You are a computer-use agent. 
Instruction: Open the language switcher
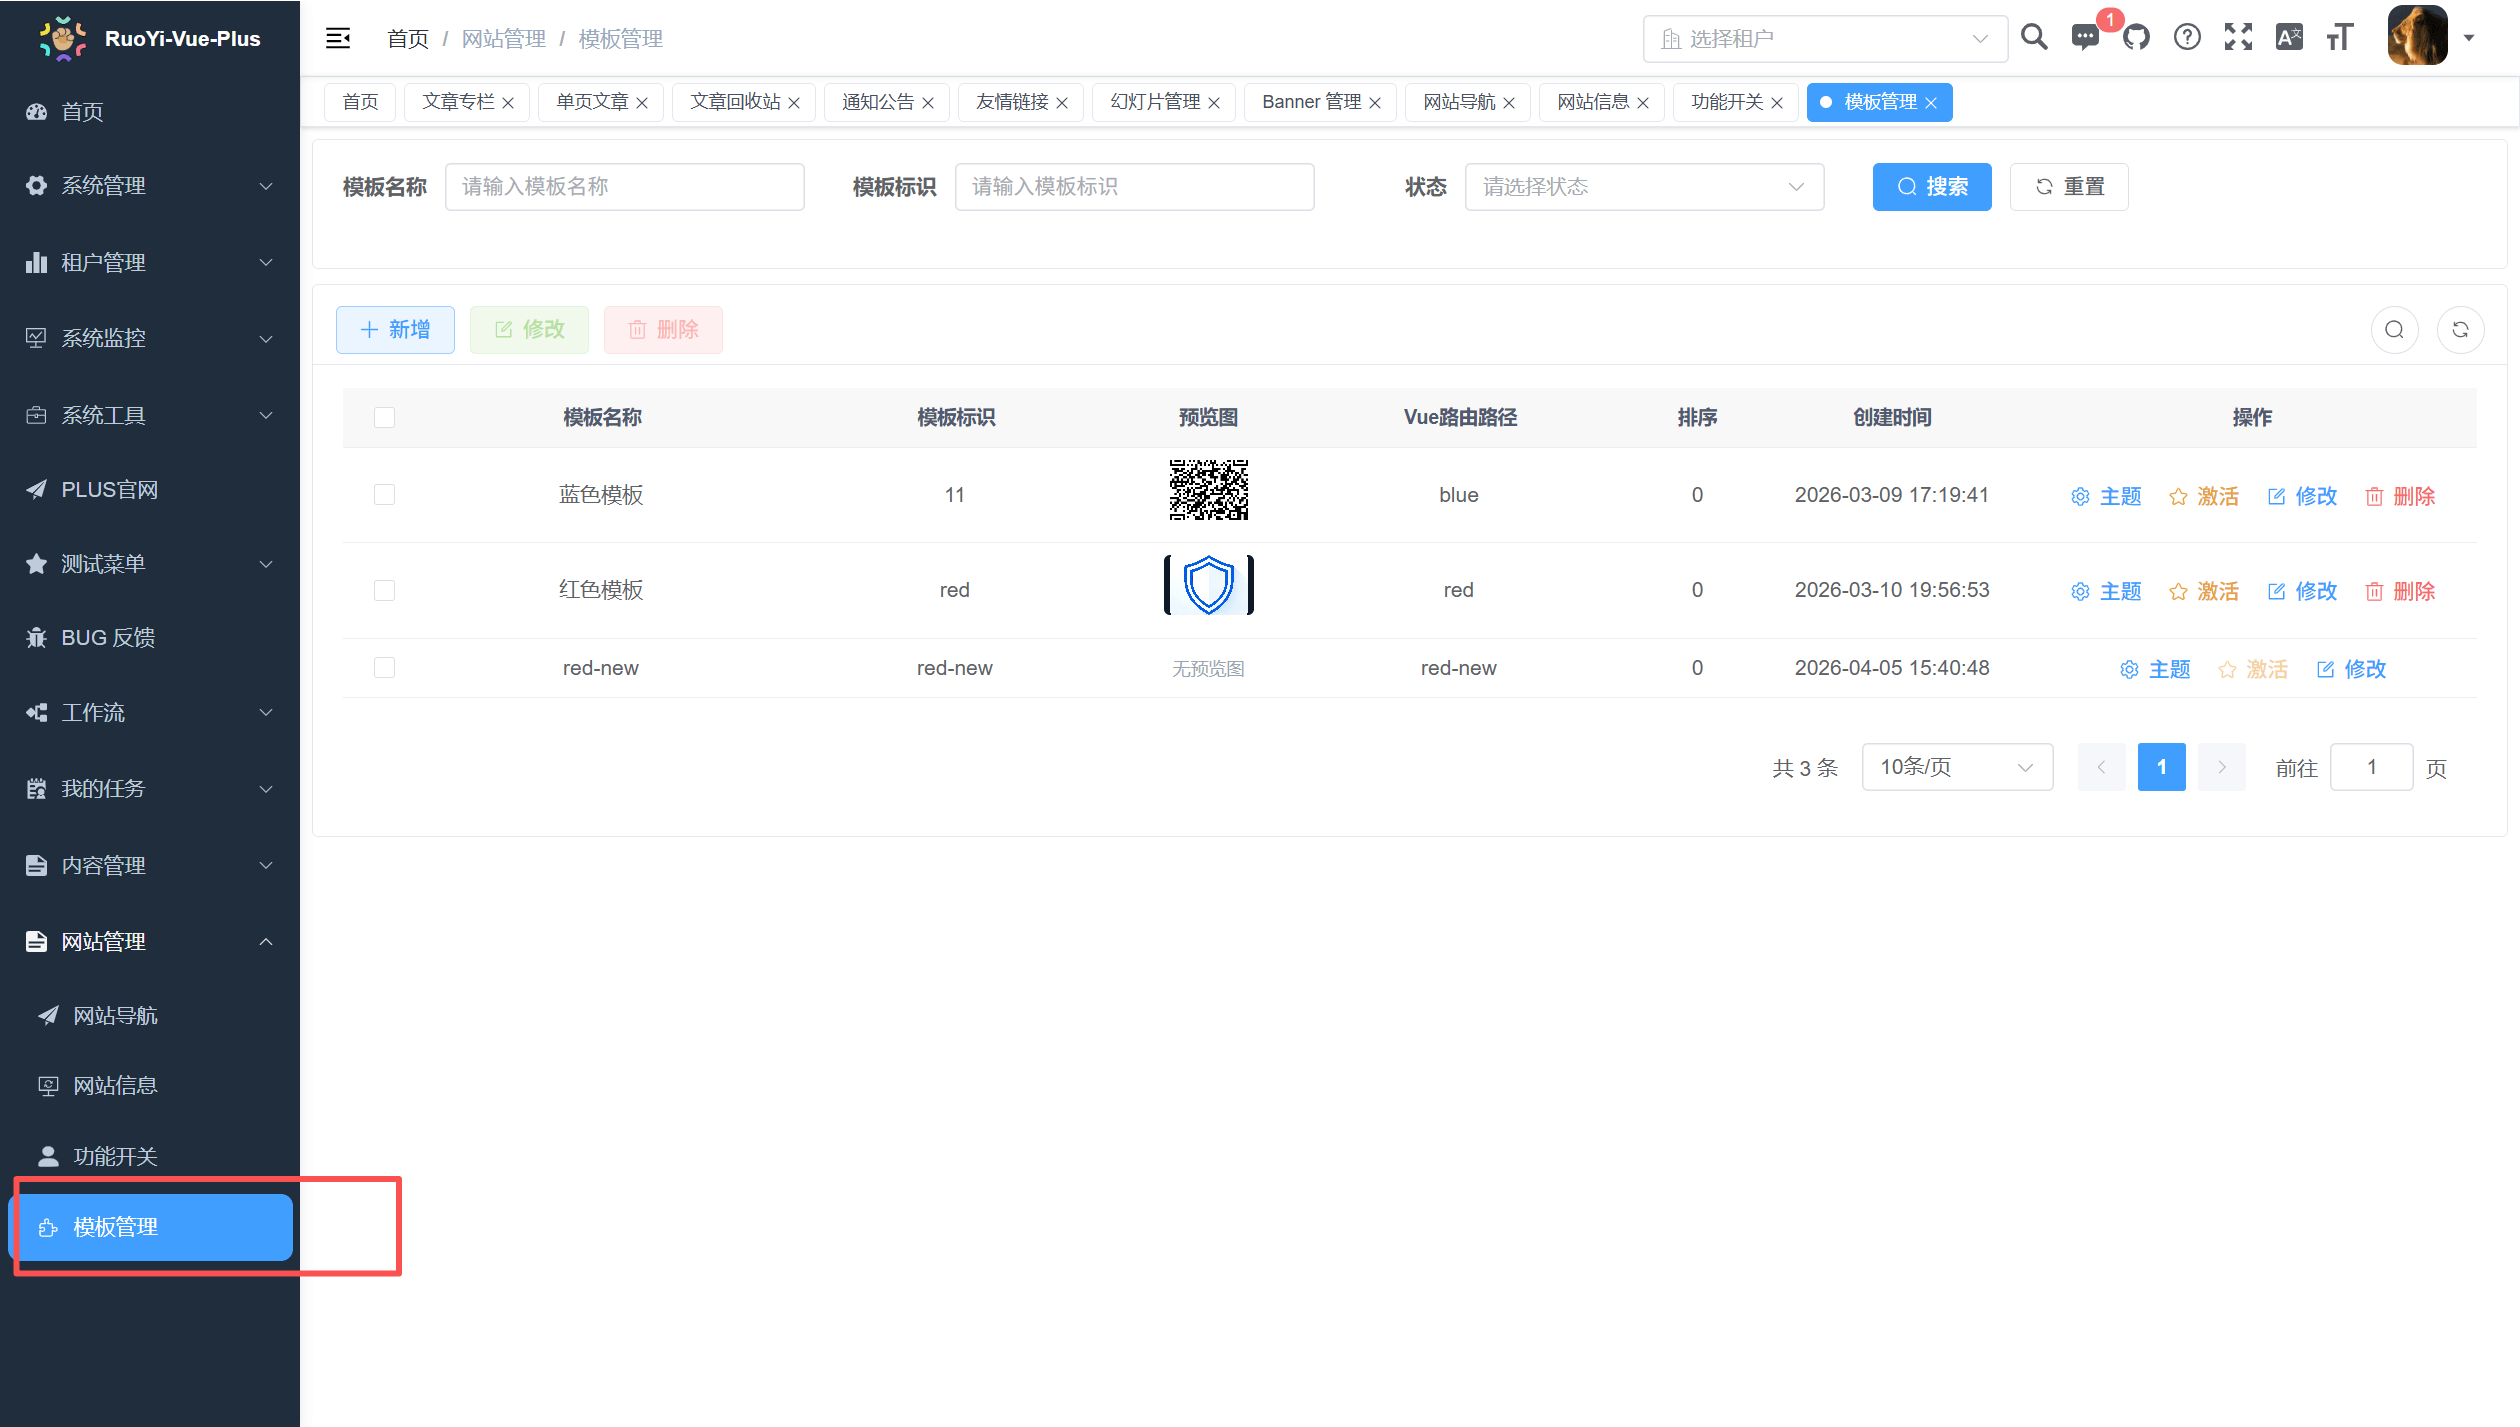click(2289, 37)
